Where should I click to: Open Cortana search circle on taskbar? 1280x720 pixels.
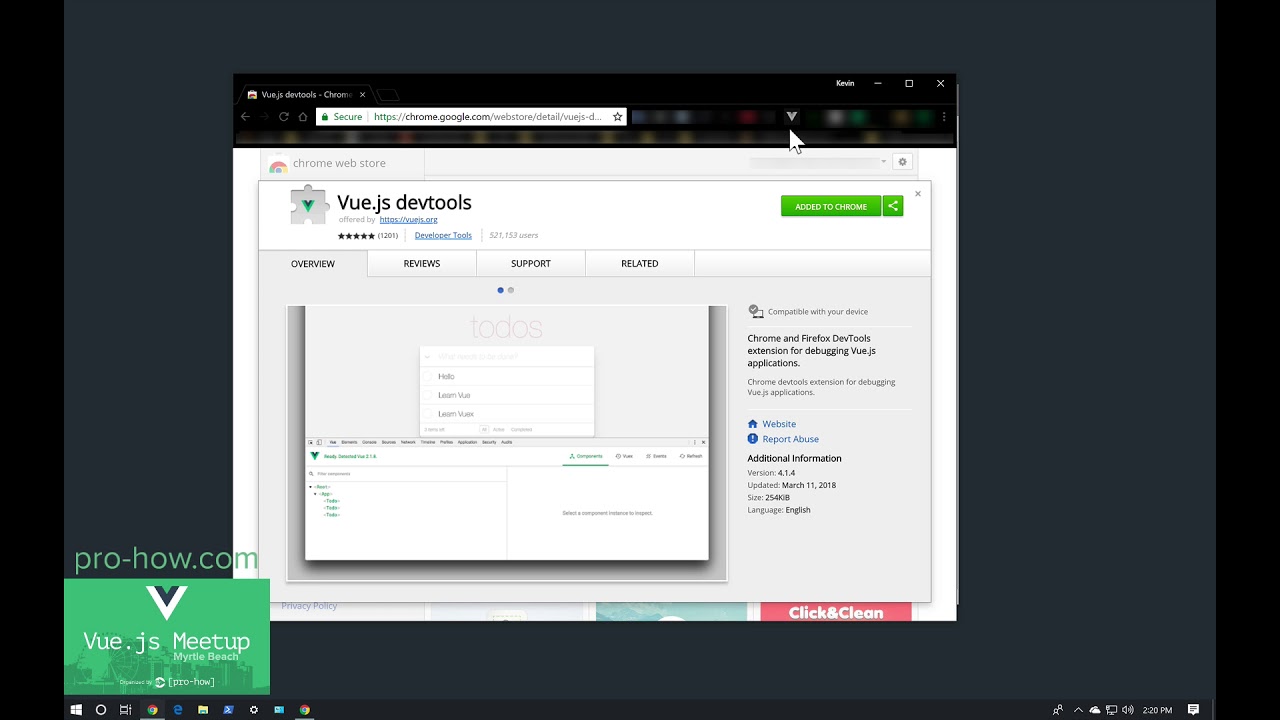tap(101, 710)
